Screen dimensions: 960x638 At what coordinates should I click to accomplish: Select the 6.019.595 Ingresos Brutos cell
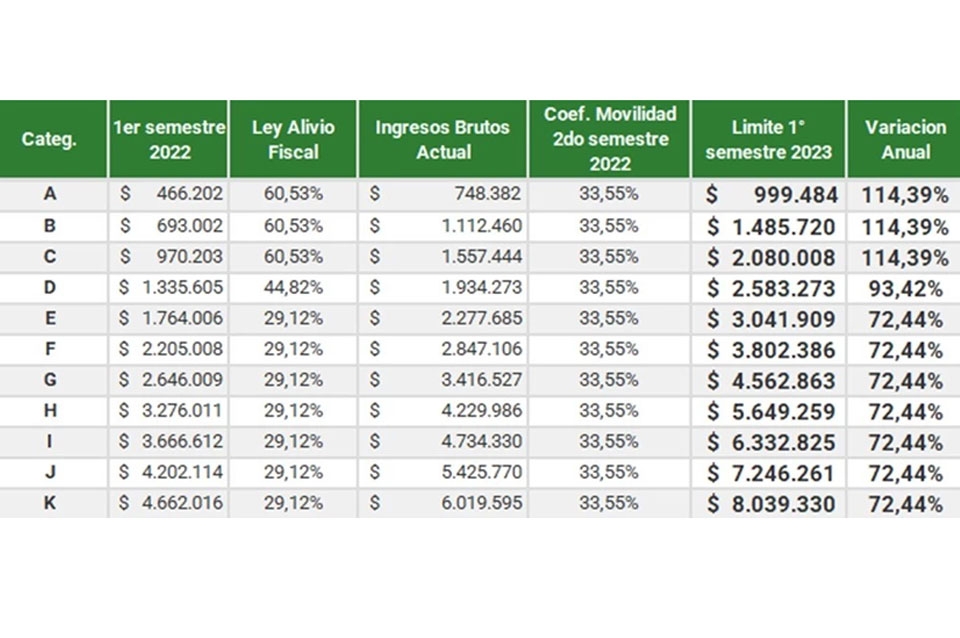[x=480, y=504]
